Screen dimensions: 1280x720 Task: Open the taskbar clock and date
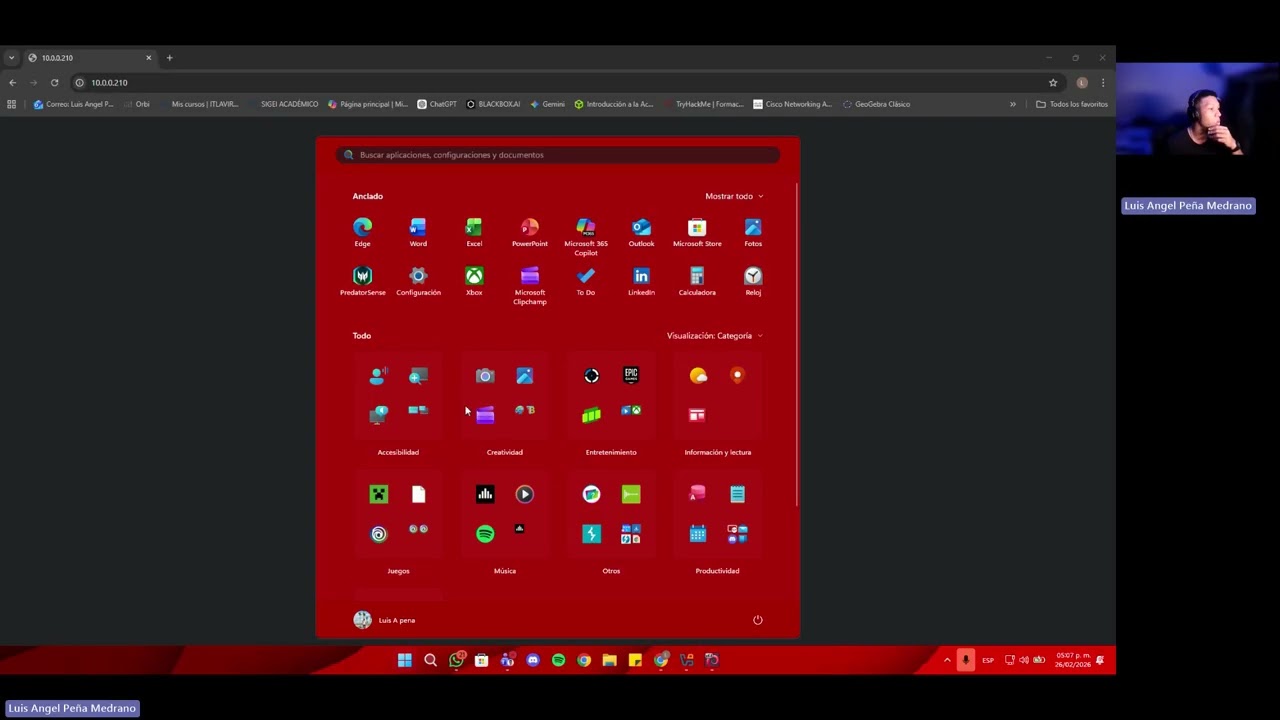[x=1073, y=660]
